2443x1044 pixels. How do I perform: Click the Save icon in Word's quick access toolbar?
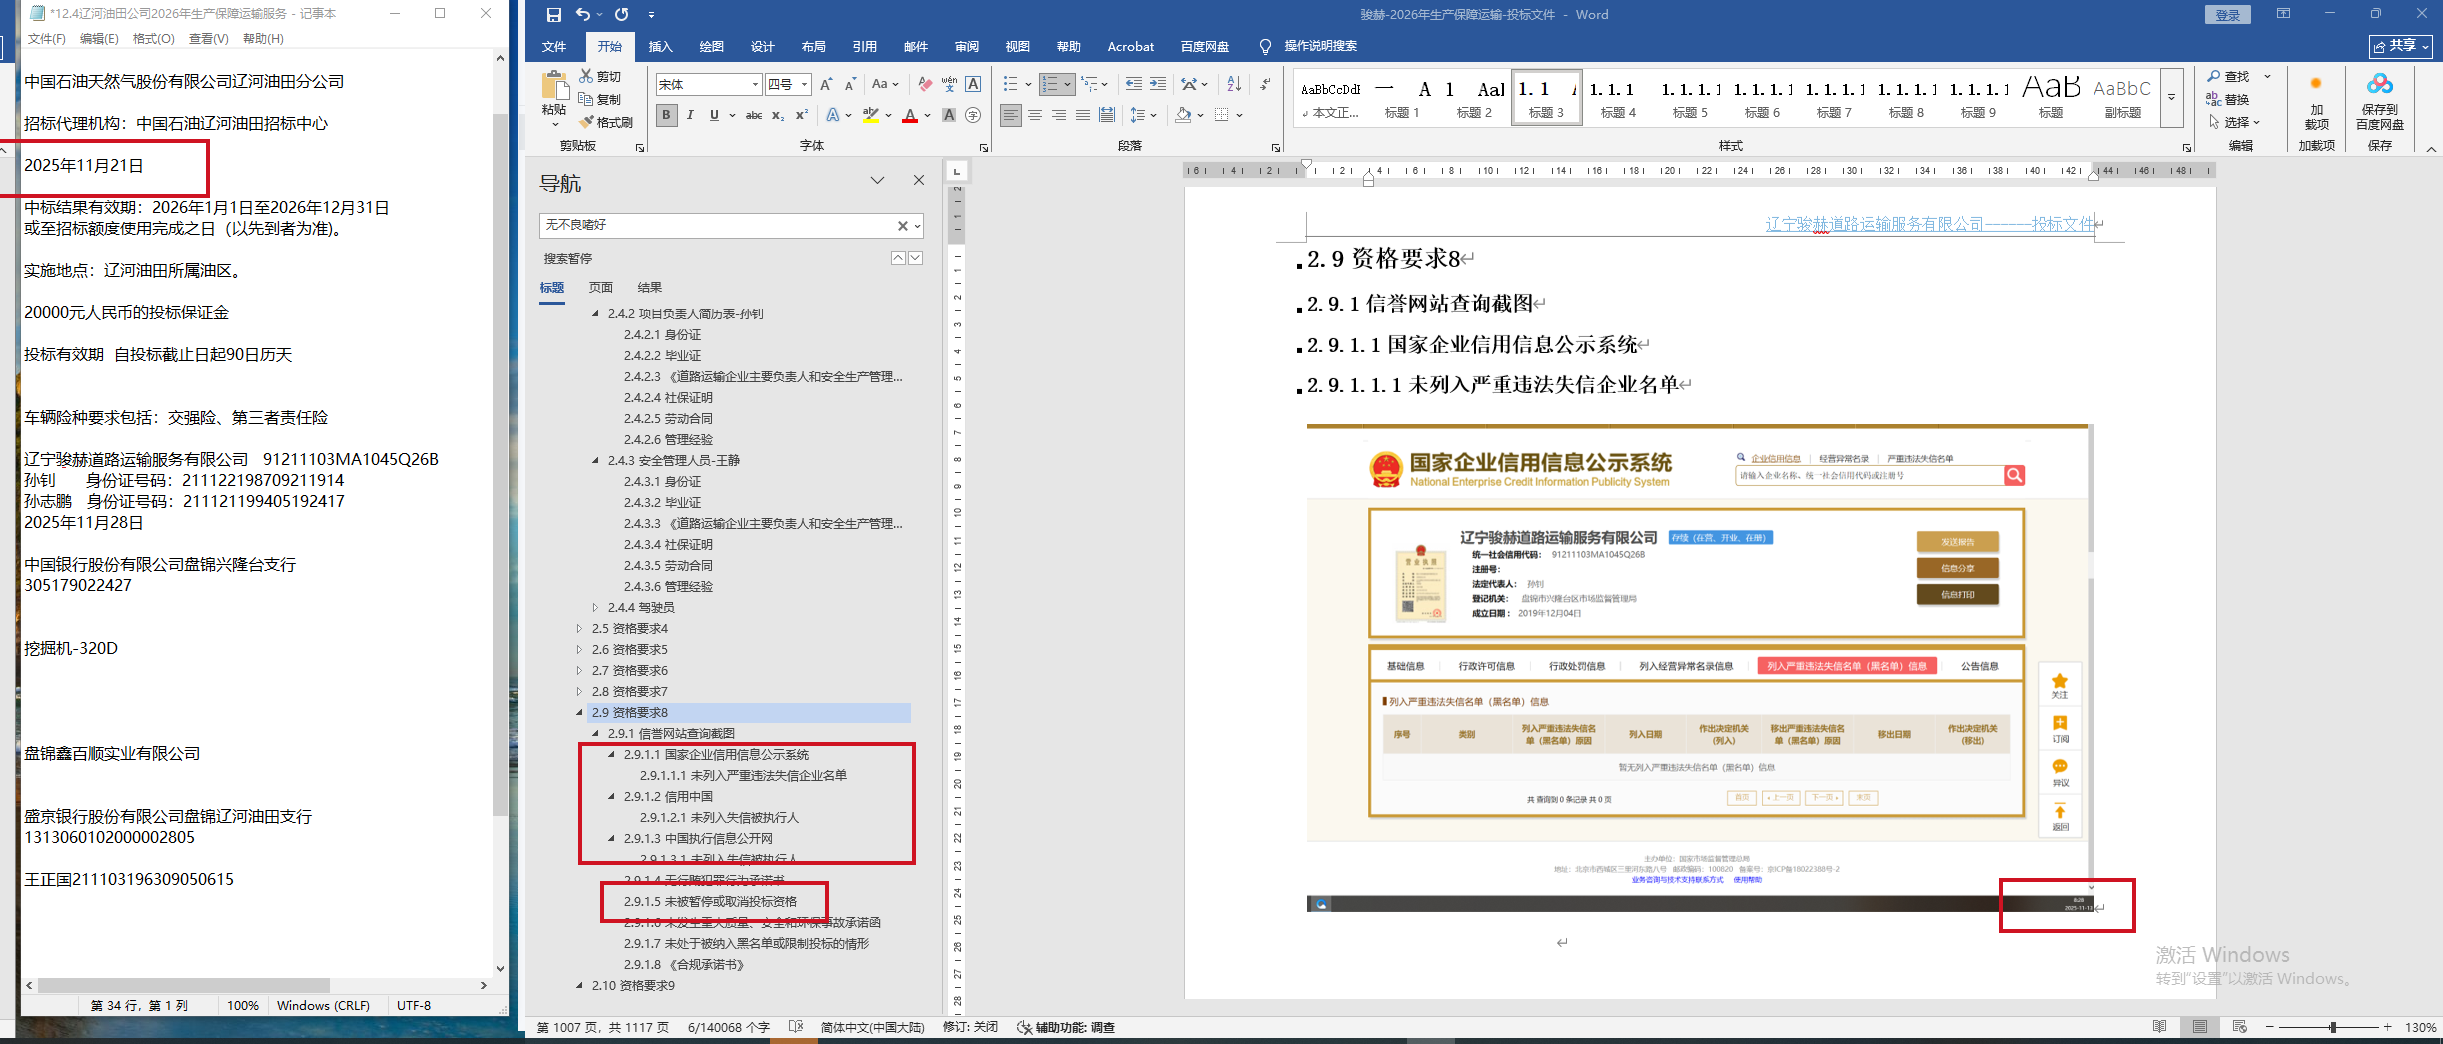pyautogui.click(x=554, y=15)
